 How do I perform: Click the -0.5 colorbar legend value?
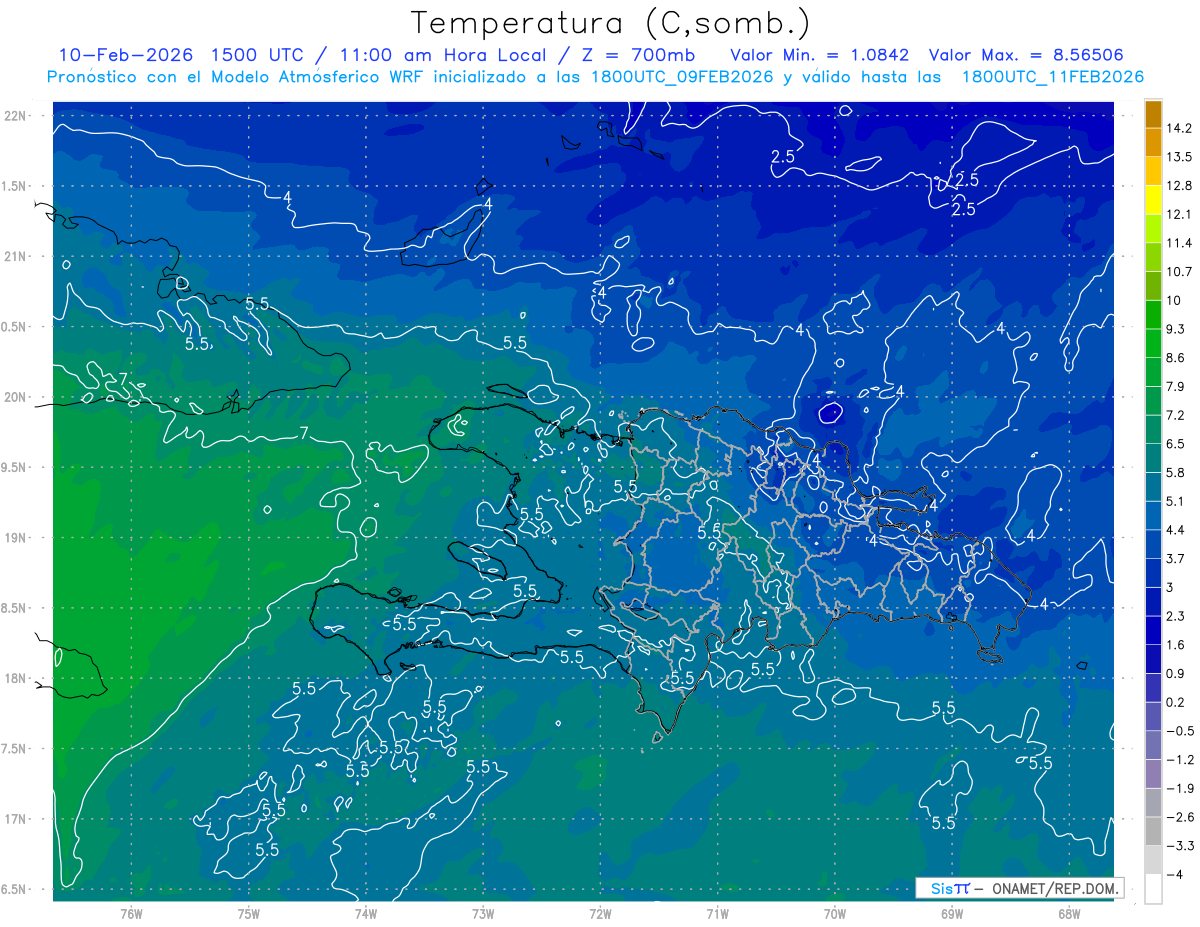[1180, 730]
